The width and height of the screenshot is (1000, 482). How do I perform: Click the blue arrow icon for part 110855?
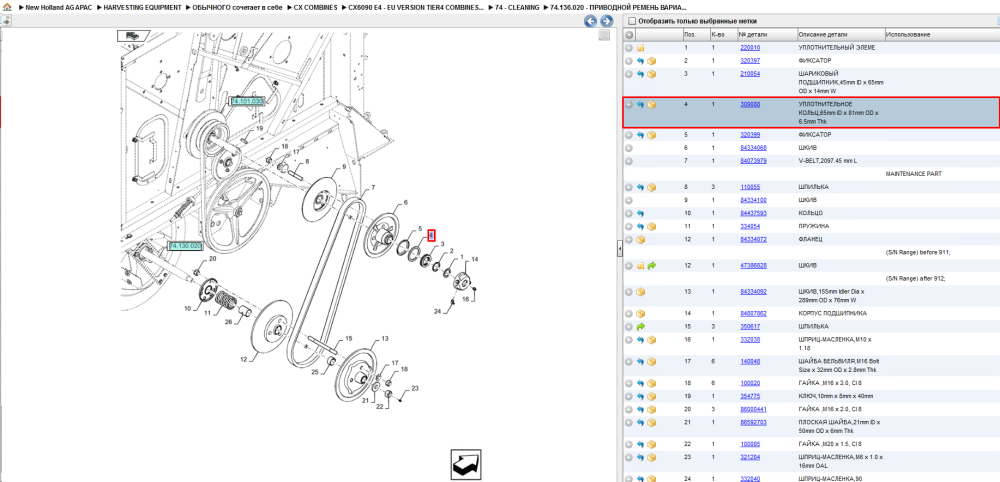[x=641, y=187]
